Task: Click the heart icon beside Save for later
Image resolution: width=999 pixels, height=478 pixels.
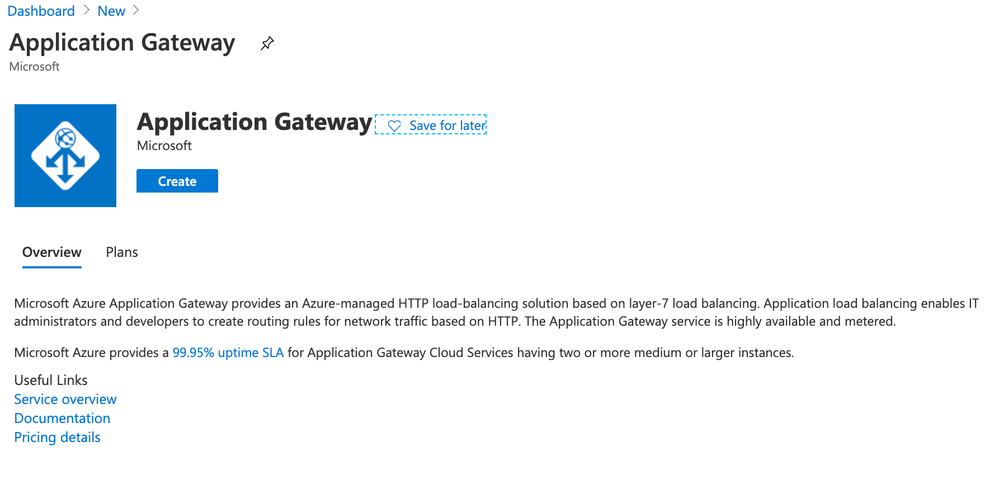Action: click(394, 126)
